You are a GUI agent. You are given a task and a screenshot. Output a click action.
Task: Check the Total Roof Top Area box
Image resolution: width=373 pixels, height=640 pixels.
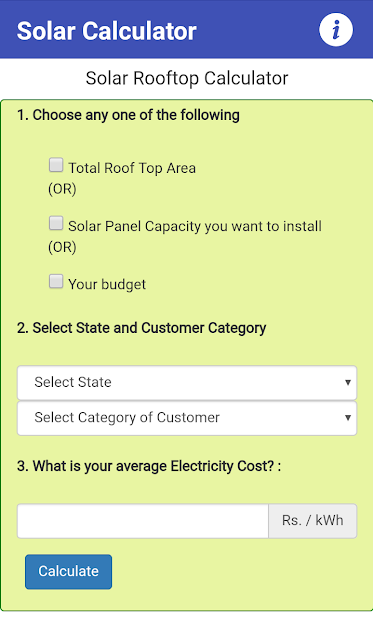click(56, 165)
